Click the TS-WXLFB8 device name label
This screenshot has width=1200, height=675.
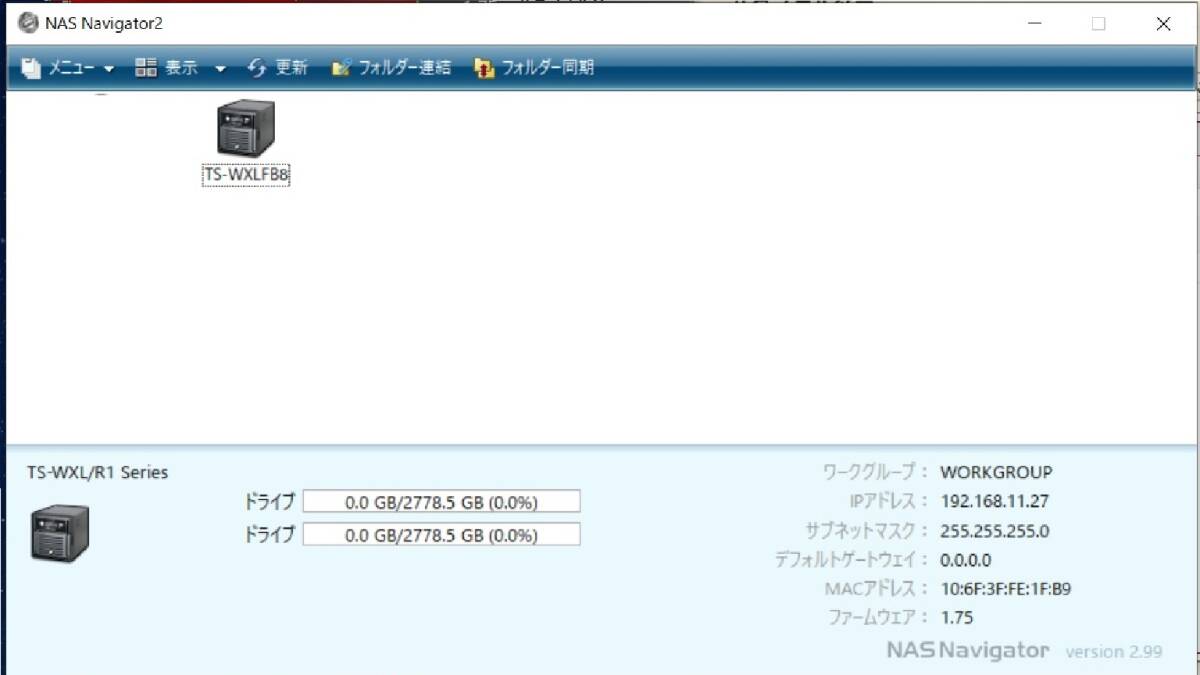coord(246,175)
